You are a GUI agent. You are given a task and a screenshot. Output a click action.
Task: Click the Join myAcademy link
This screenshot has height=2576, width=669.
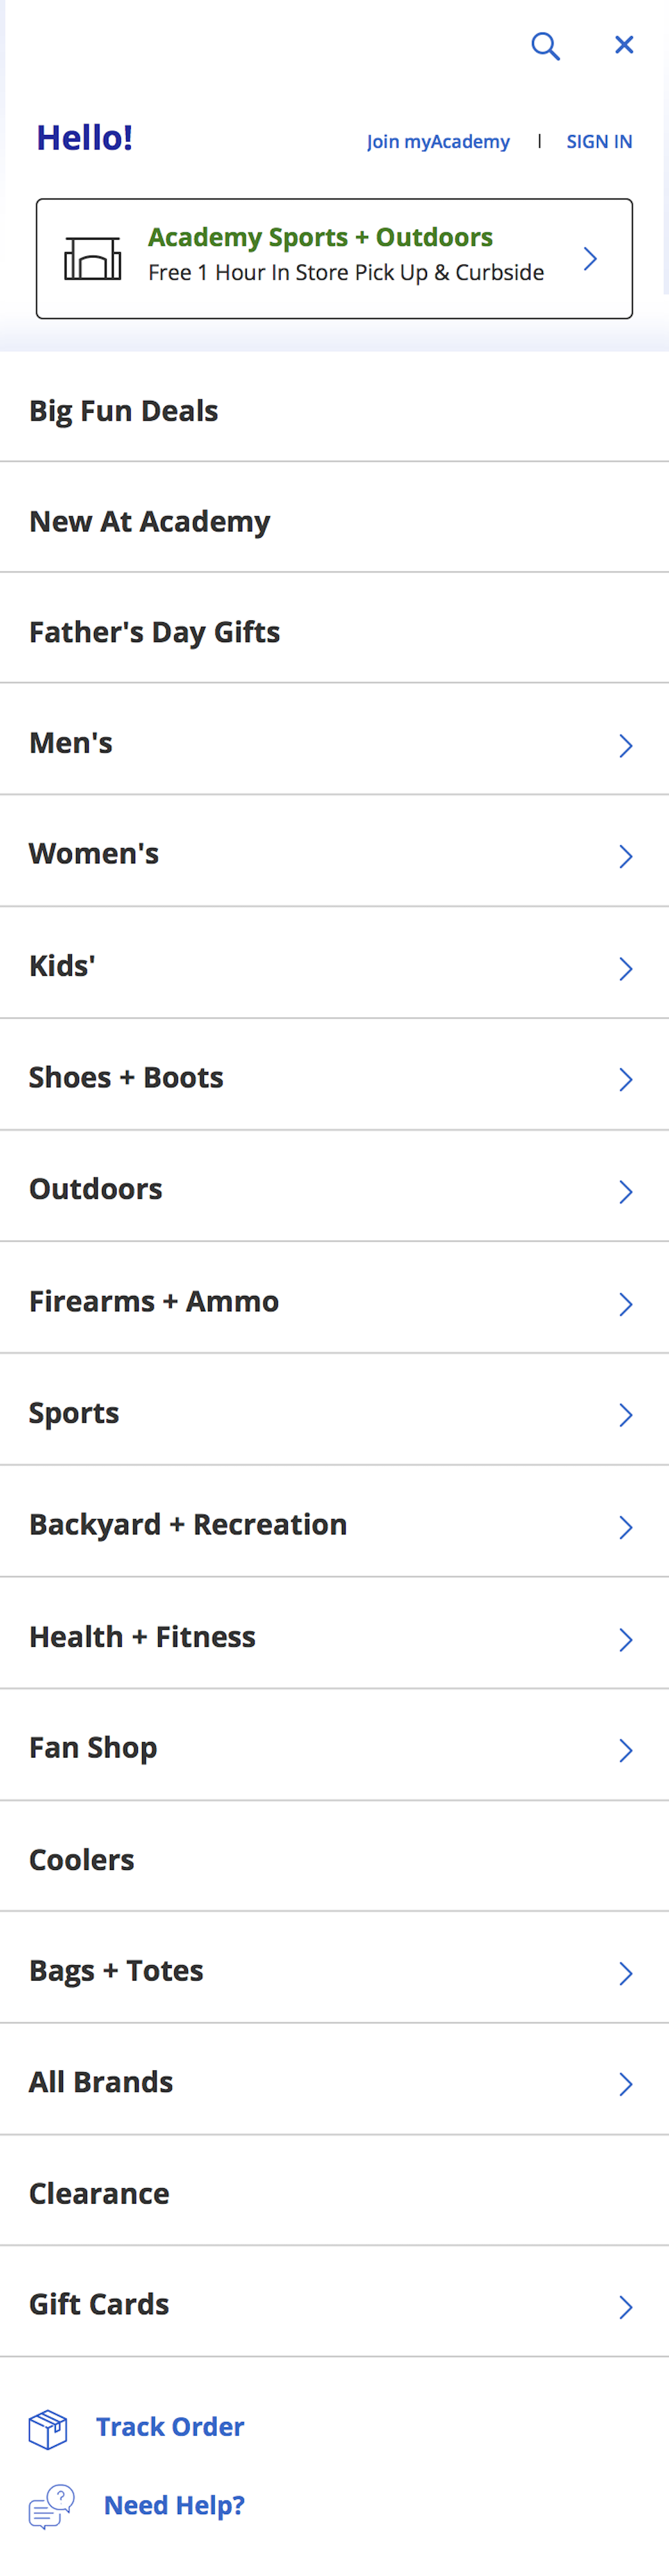437,141
